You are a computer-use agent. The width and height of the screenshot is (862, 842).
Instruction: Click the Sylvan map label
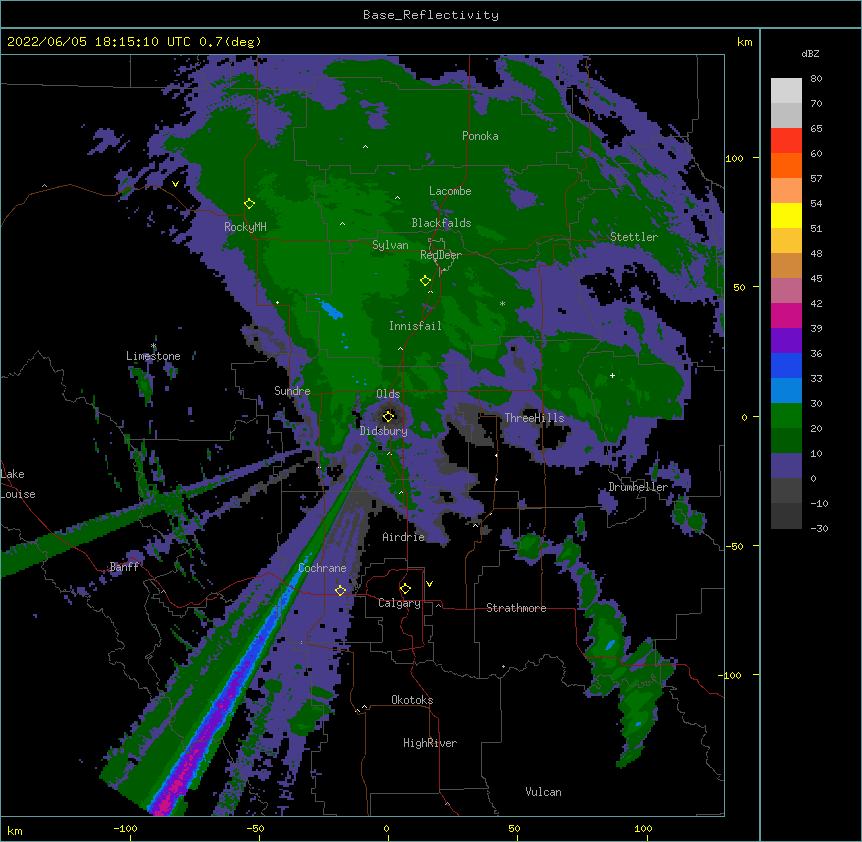(390, 245)
